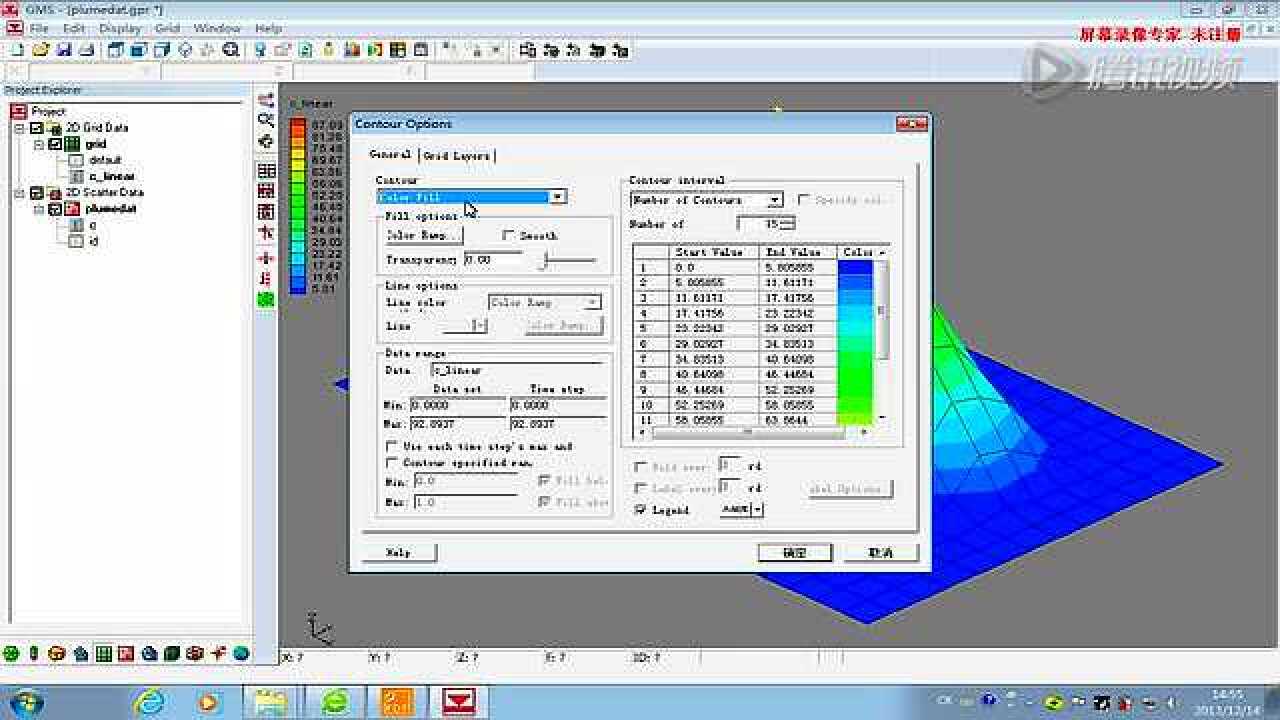Enable the Smooth checkbox in Fill options
The width and height of the screenshot is (1280, 720).
(509, 236)
